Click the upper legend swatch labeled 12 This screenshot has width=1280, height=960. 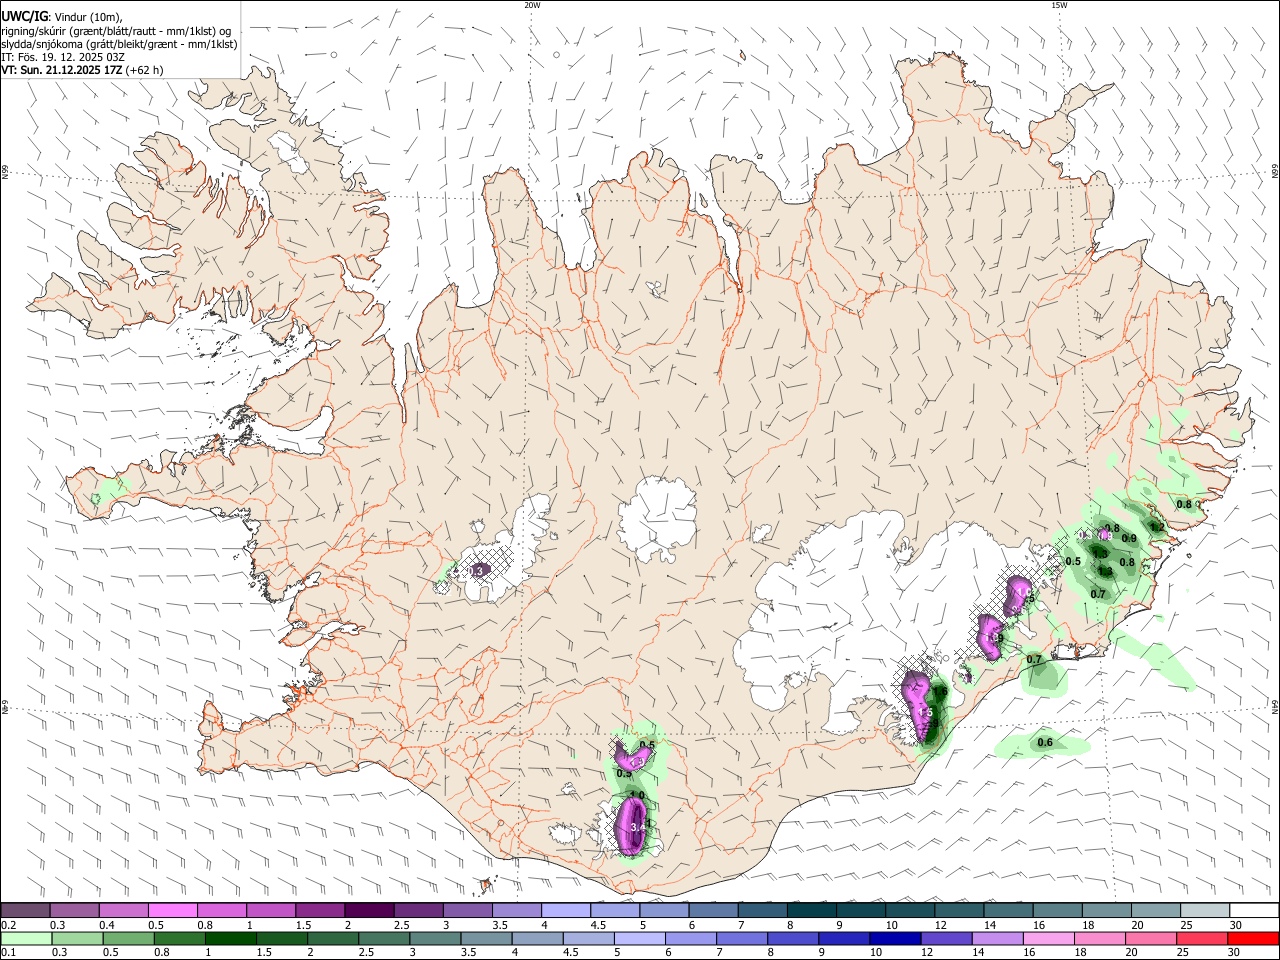tap(958, 910)
